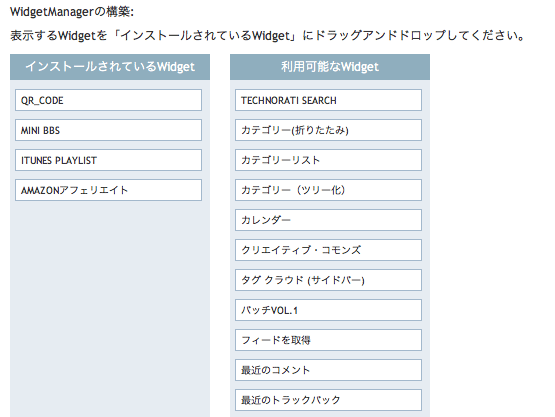
Task: Click the 利用可能なWidget column header
Action: (x=330, y=67)
